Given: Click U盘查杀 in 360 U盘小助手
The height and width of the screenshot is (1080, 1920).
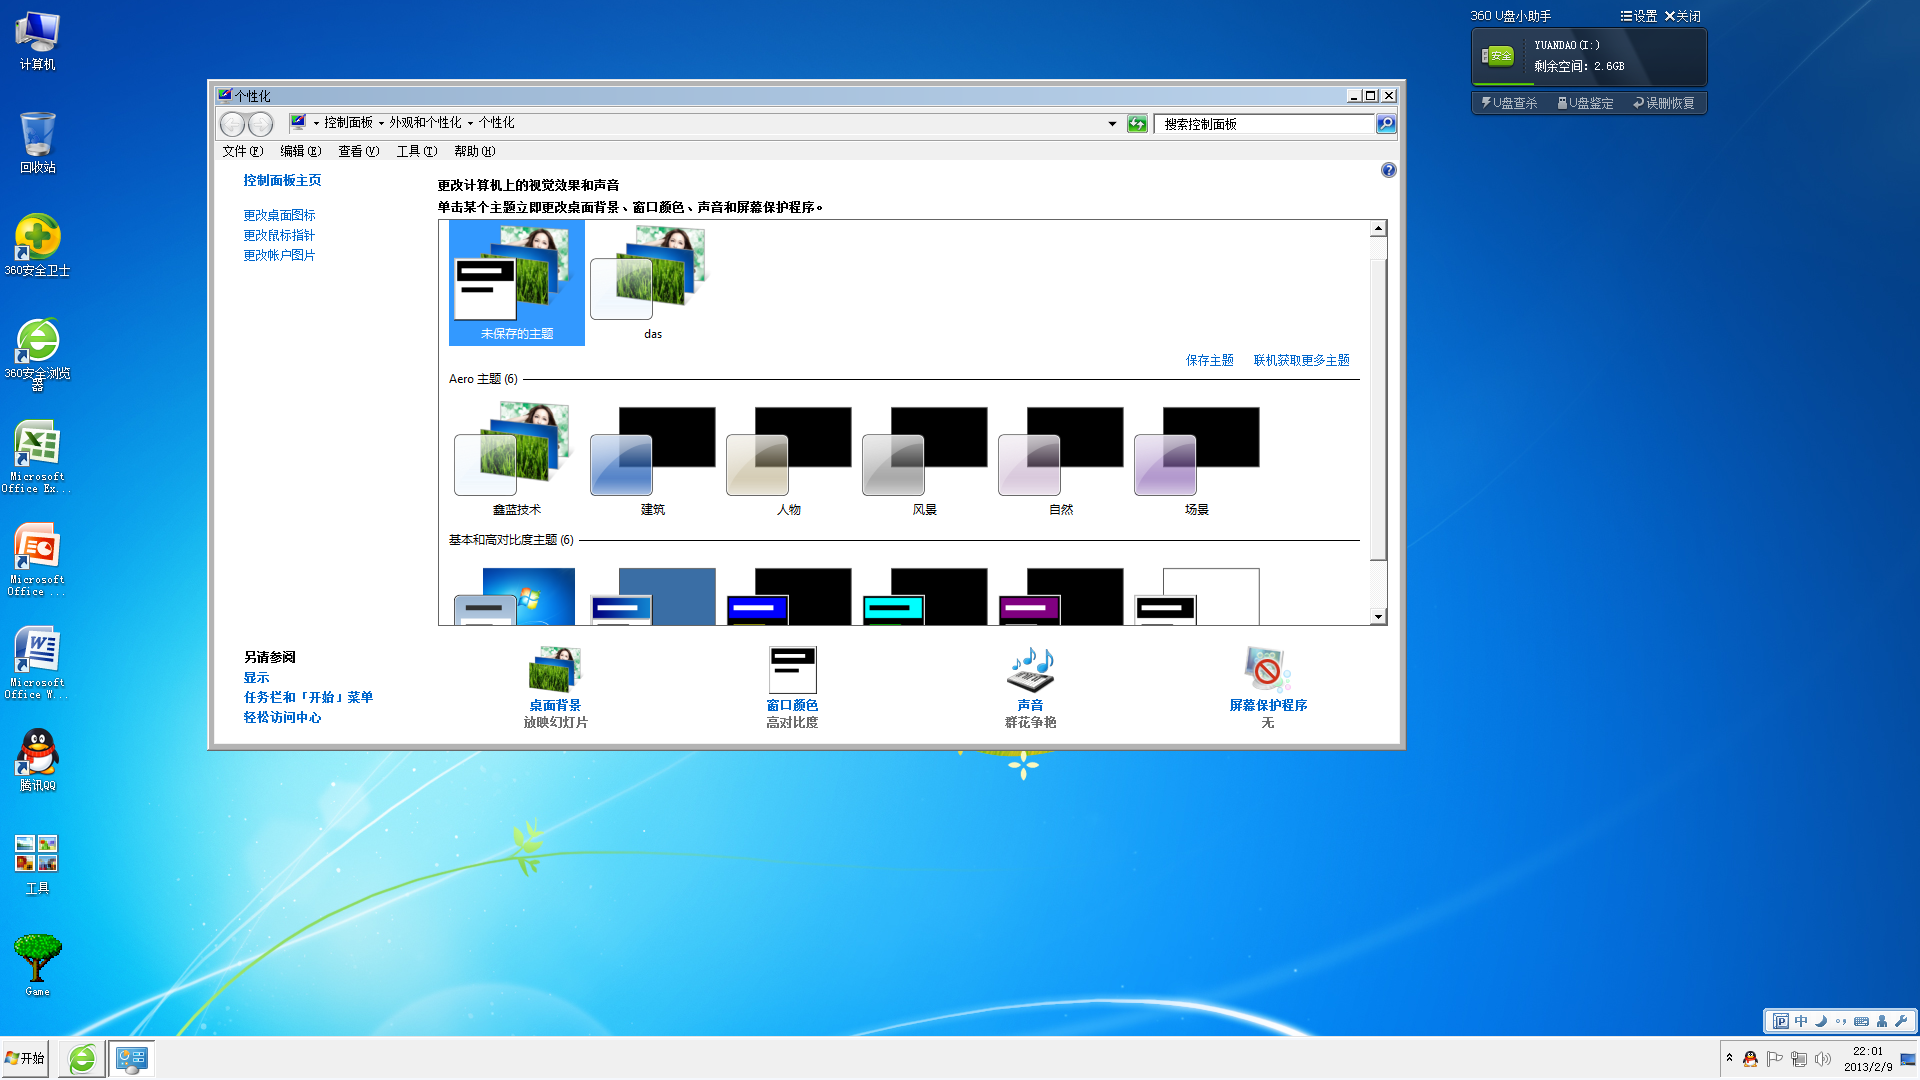Looking at the screenshot, I should tap(1509, 103).
